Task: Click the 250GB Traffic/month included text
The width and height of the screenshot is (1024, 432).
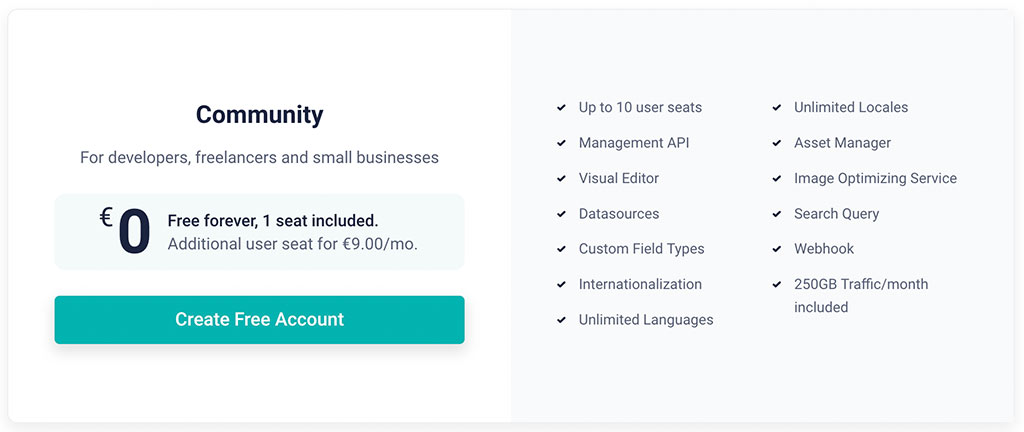Action: (x=860, y=295)
